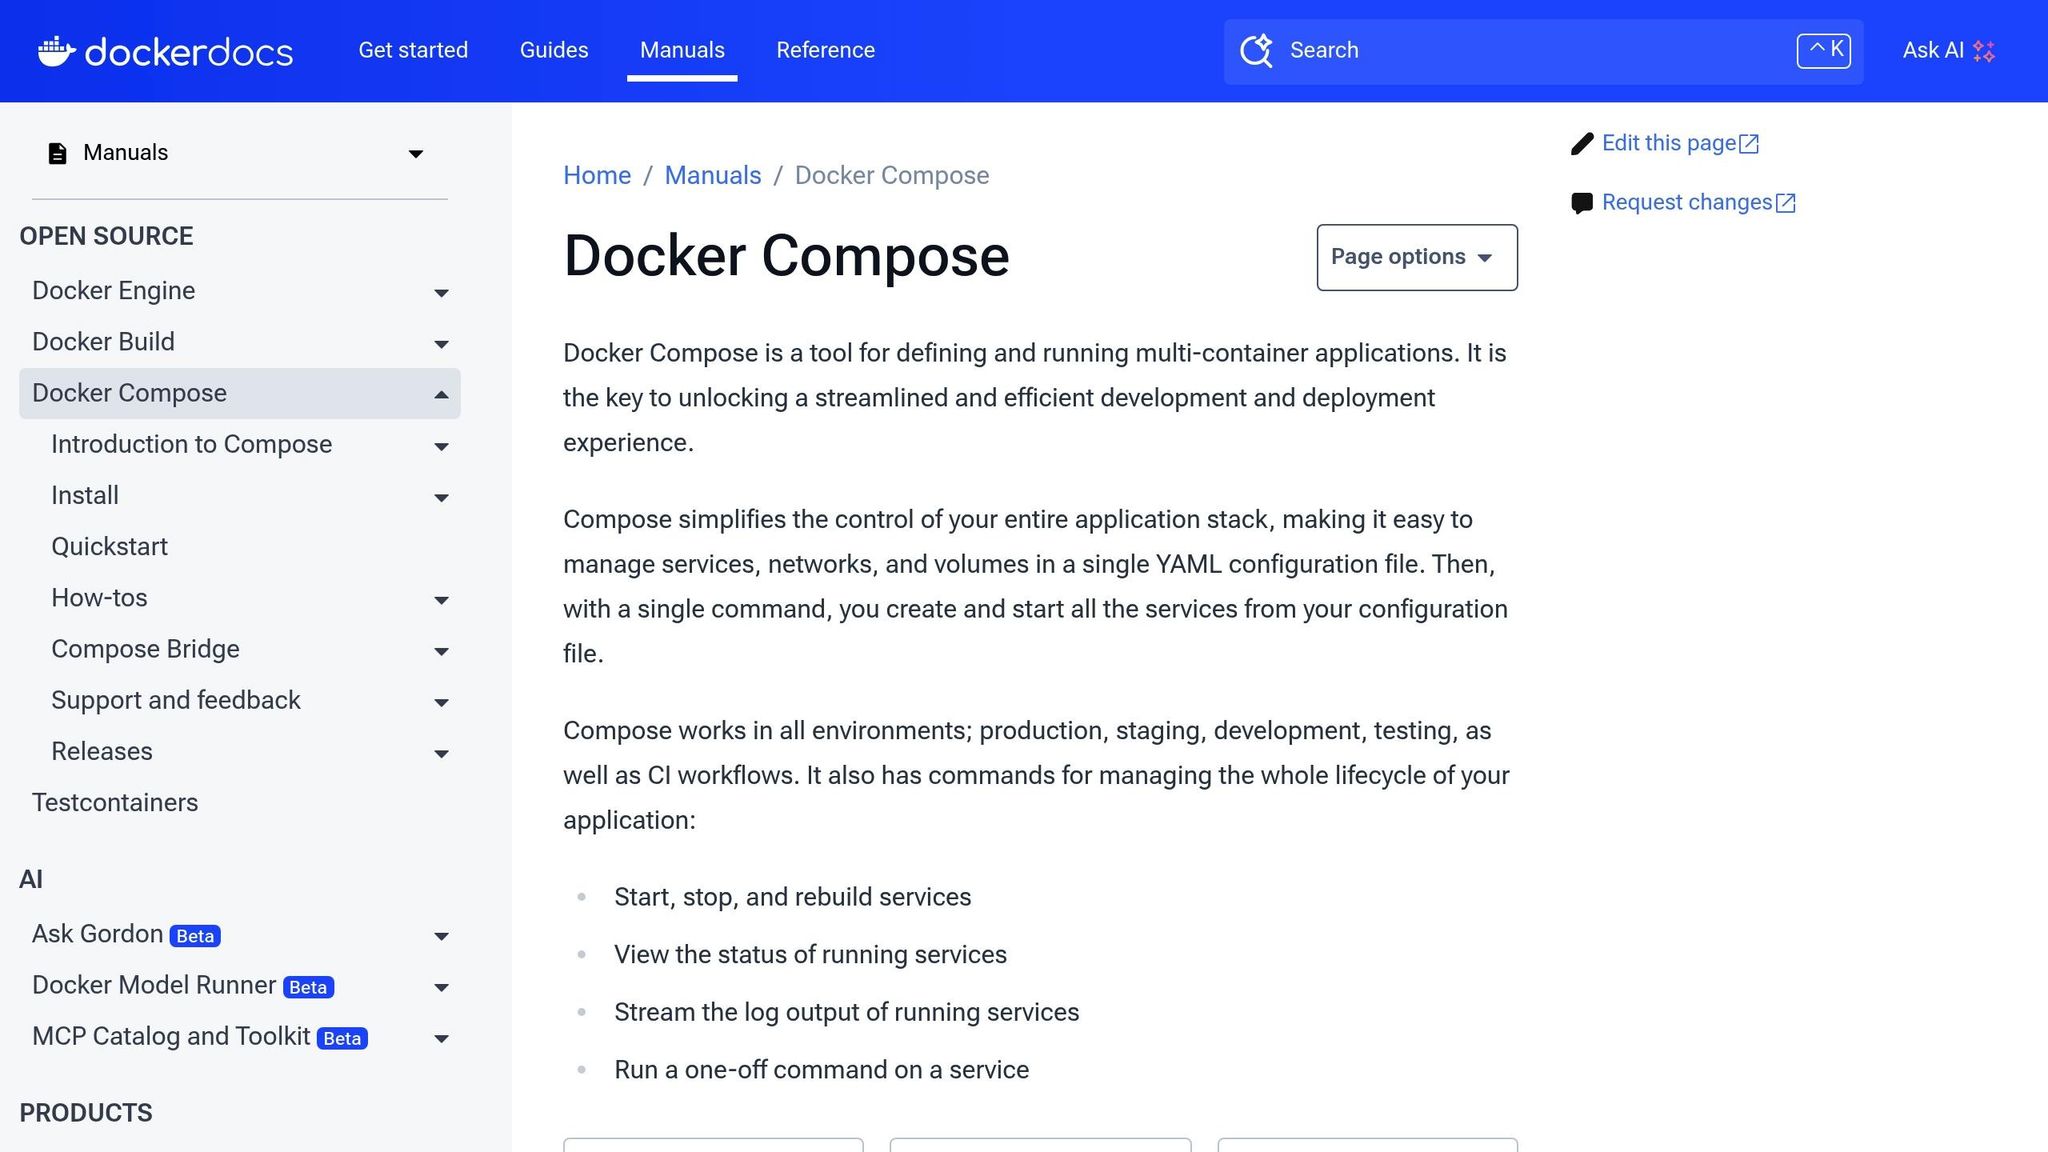Open the Manuals section dropdown in sidebar
This screenshot has width=2048, height=1152.
[416, 153]
